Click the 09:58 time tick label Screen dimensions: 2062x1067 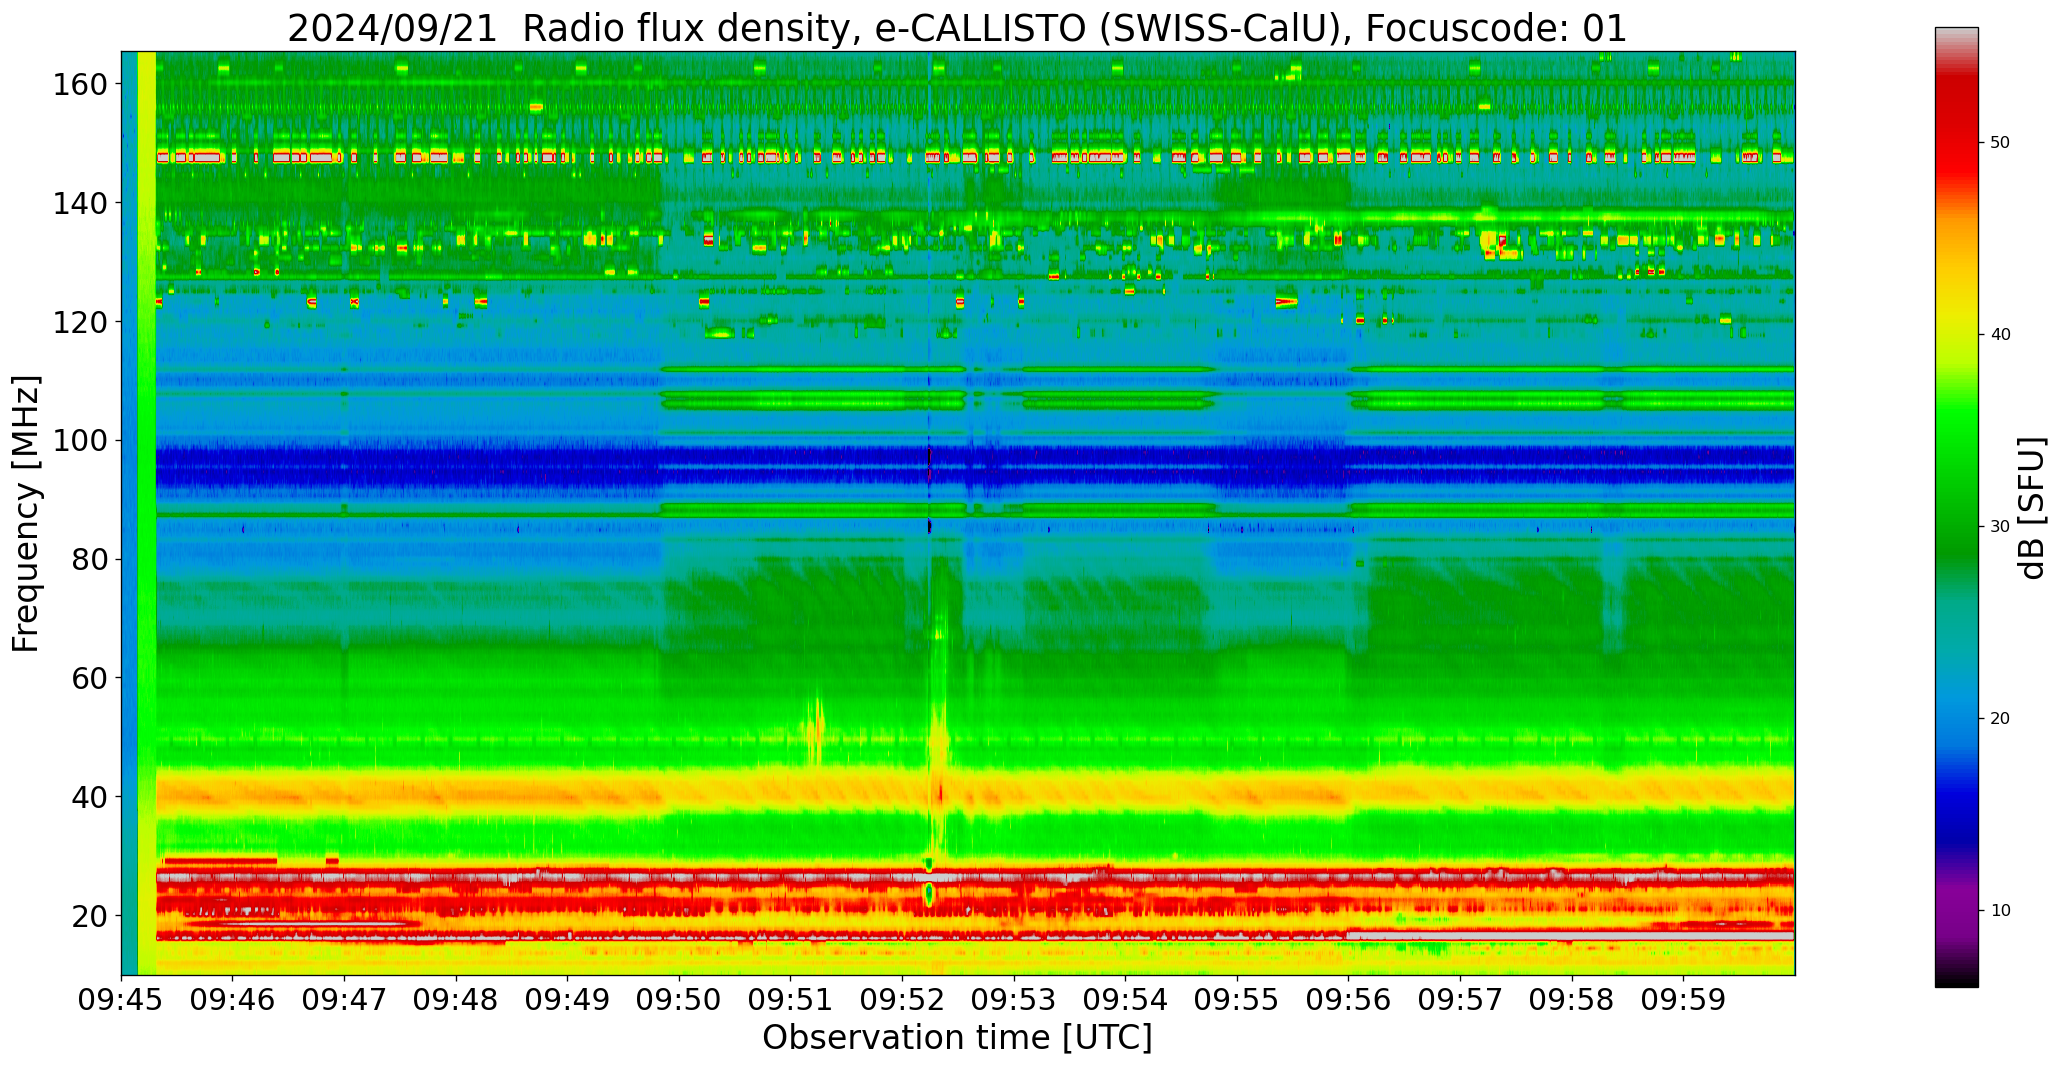coord(1572,999)
